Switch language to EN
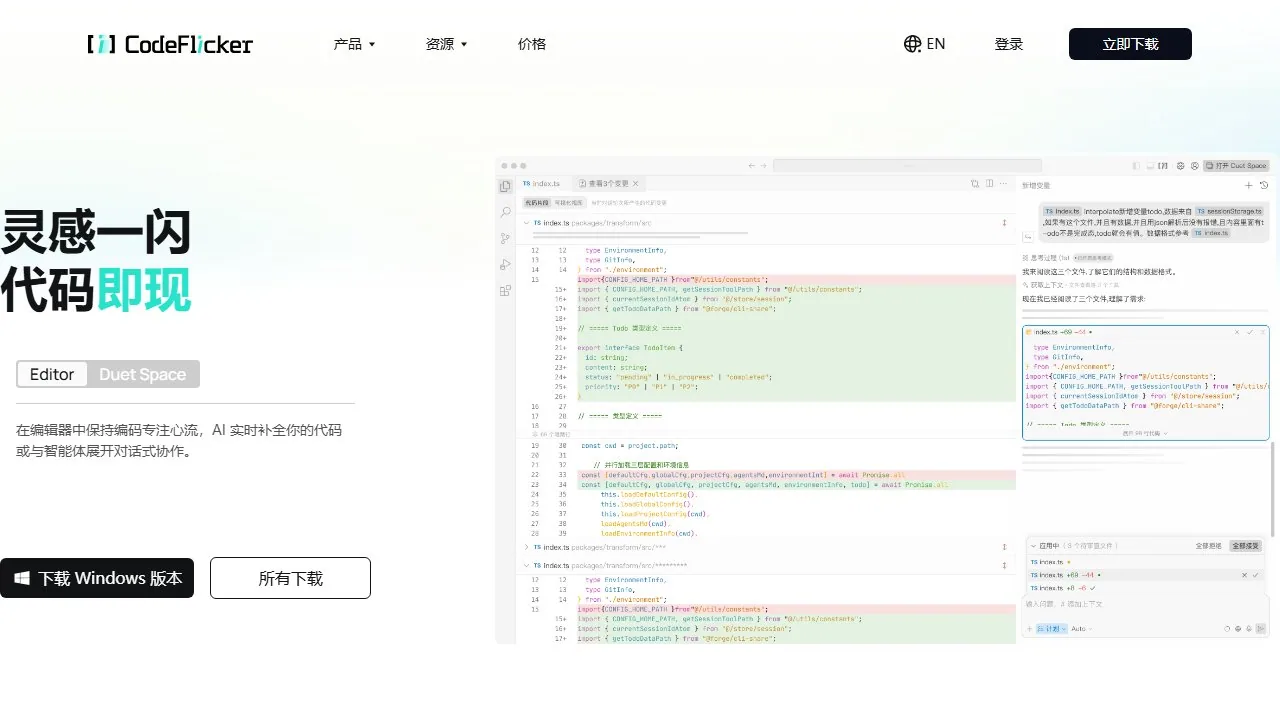 [x=924, y=44]
